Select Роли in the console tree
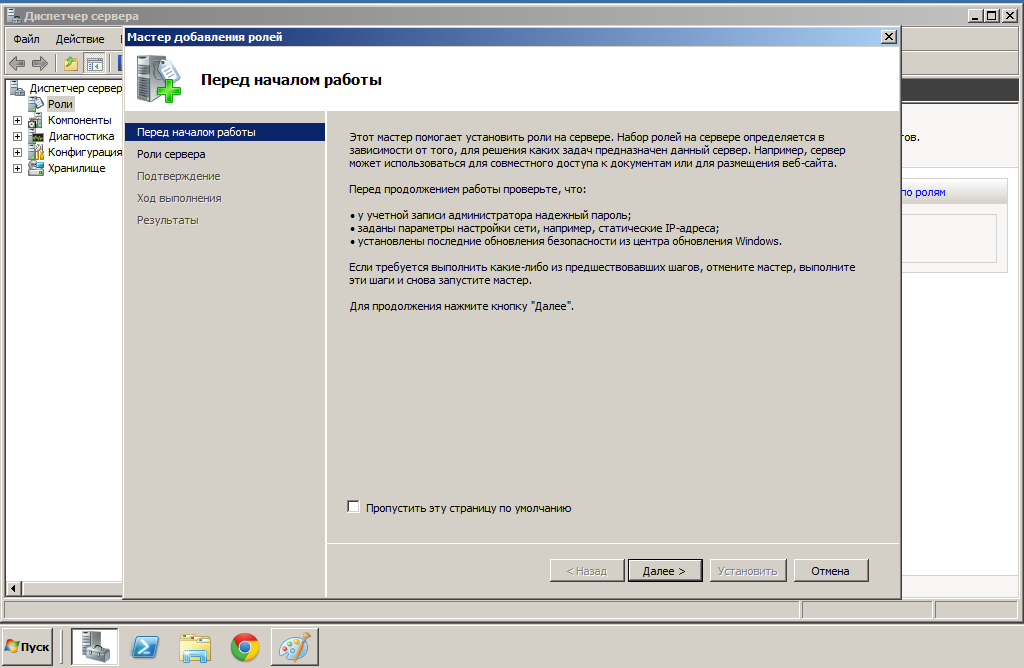Screen dimensions: 1024x668 coord(60,104)
